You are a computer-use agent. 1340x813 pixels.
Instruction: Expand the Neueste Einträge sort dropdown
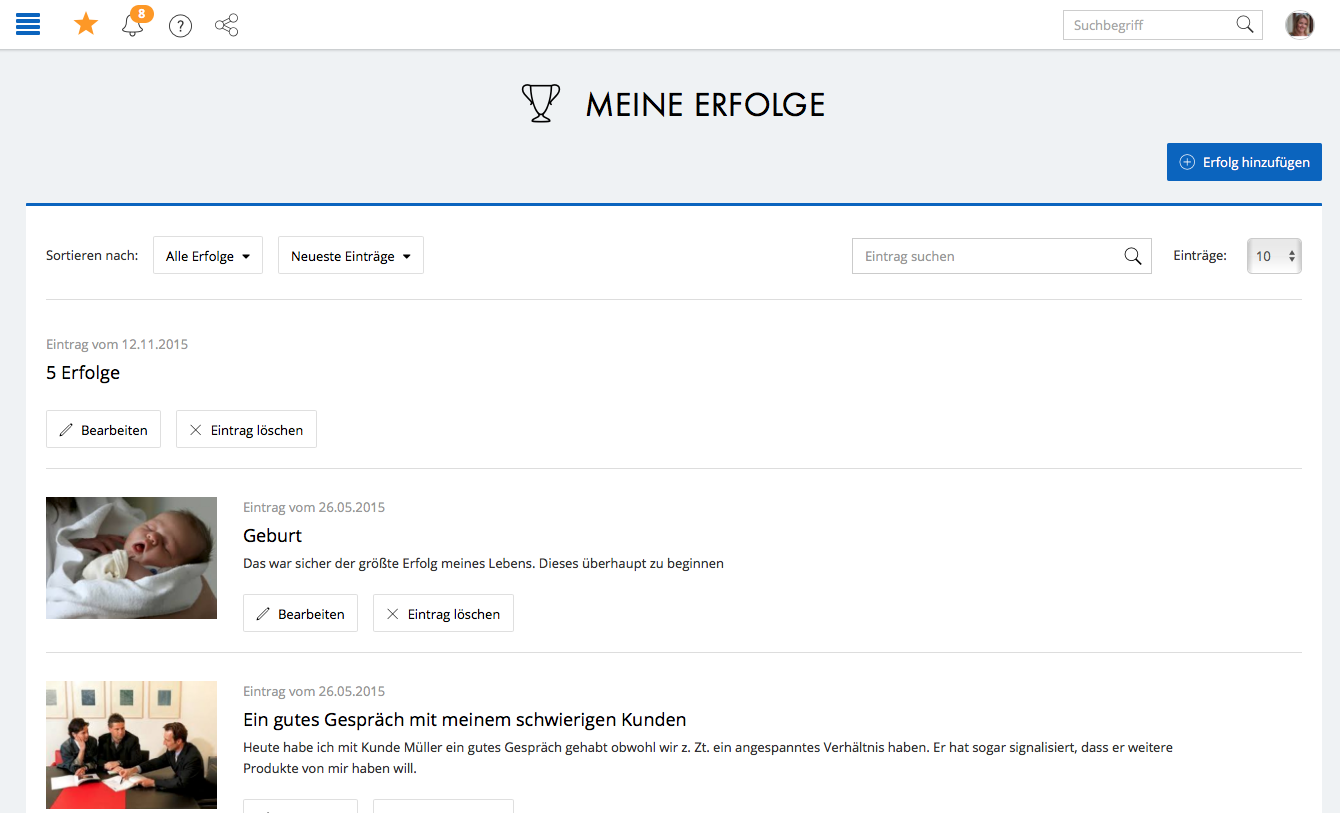[x=351, y=255]
